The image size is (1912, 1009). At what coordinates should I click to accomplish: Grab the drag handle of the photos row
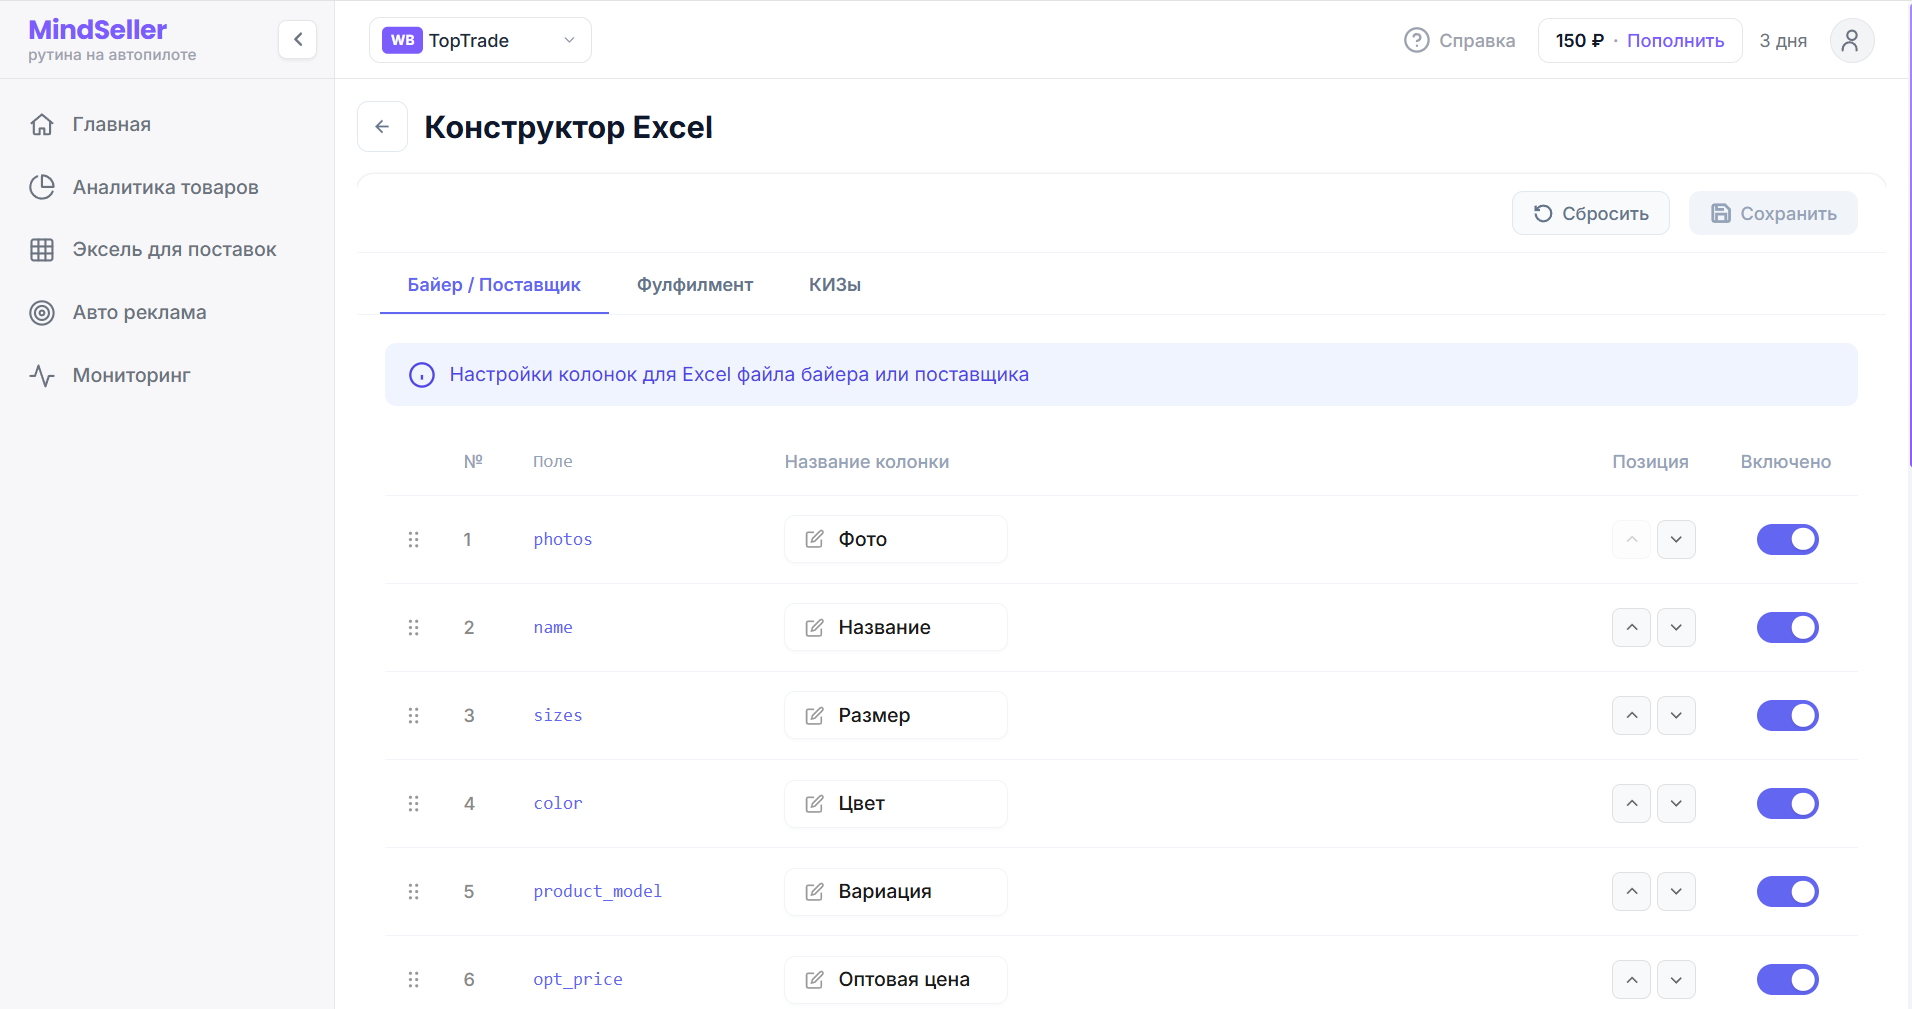(413, 539)
